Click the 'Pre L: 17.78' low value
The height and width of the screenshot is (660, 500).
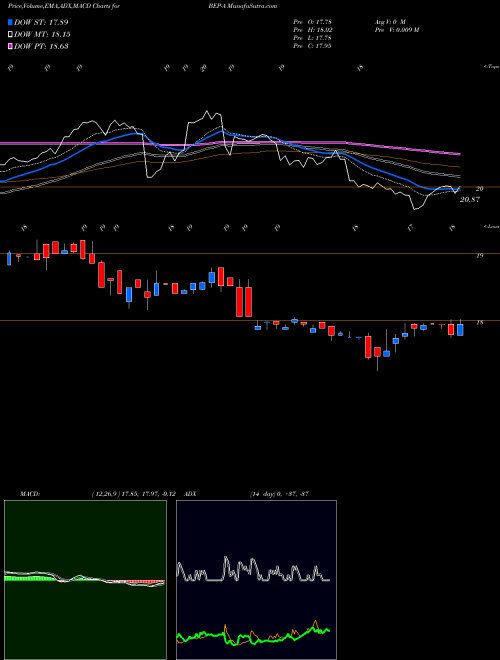pyautogui.click(x=313, y=38)
